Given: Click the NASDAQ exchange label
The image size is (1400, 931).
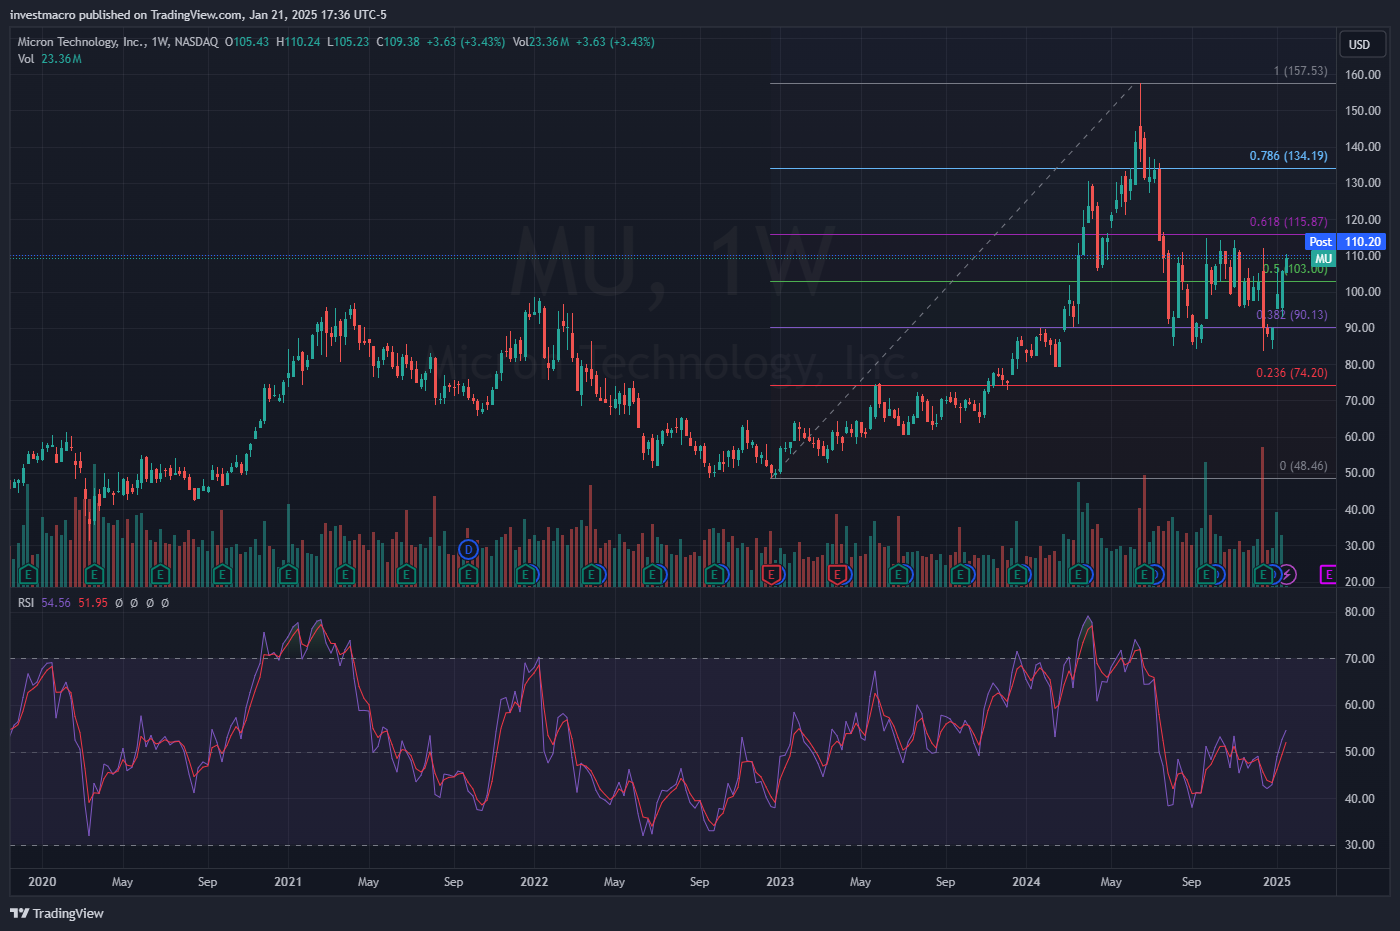Looking at the screenshot, I should tap(196, 42).
